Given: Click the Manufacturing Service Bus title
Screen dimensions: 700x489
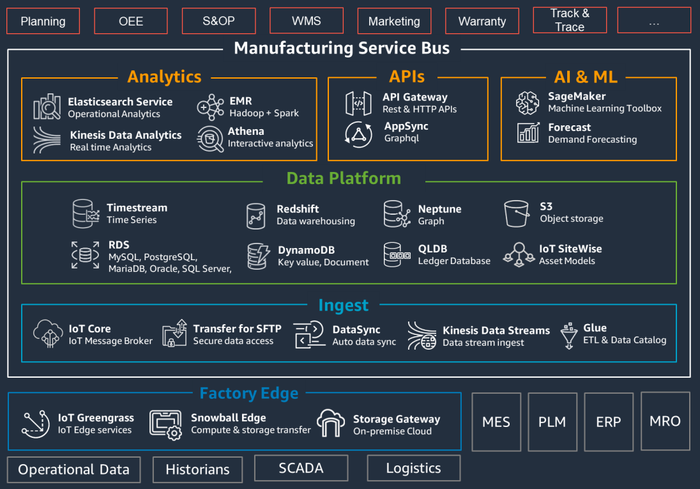Looking at the screenshot, I should click(342, 48).
